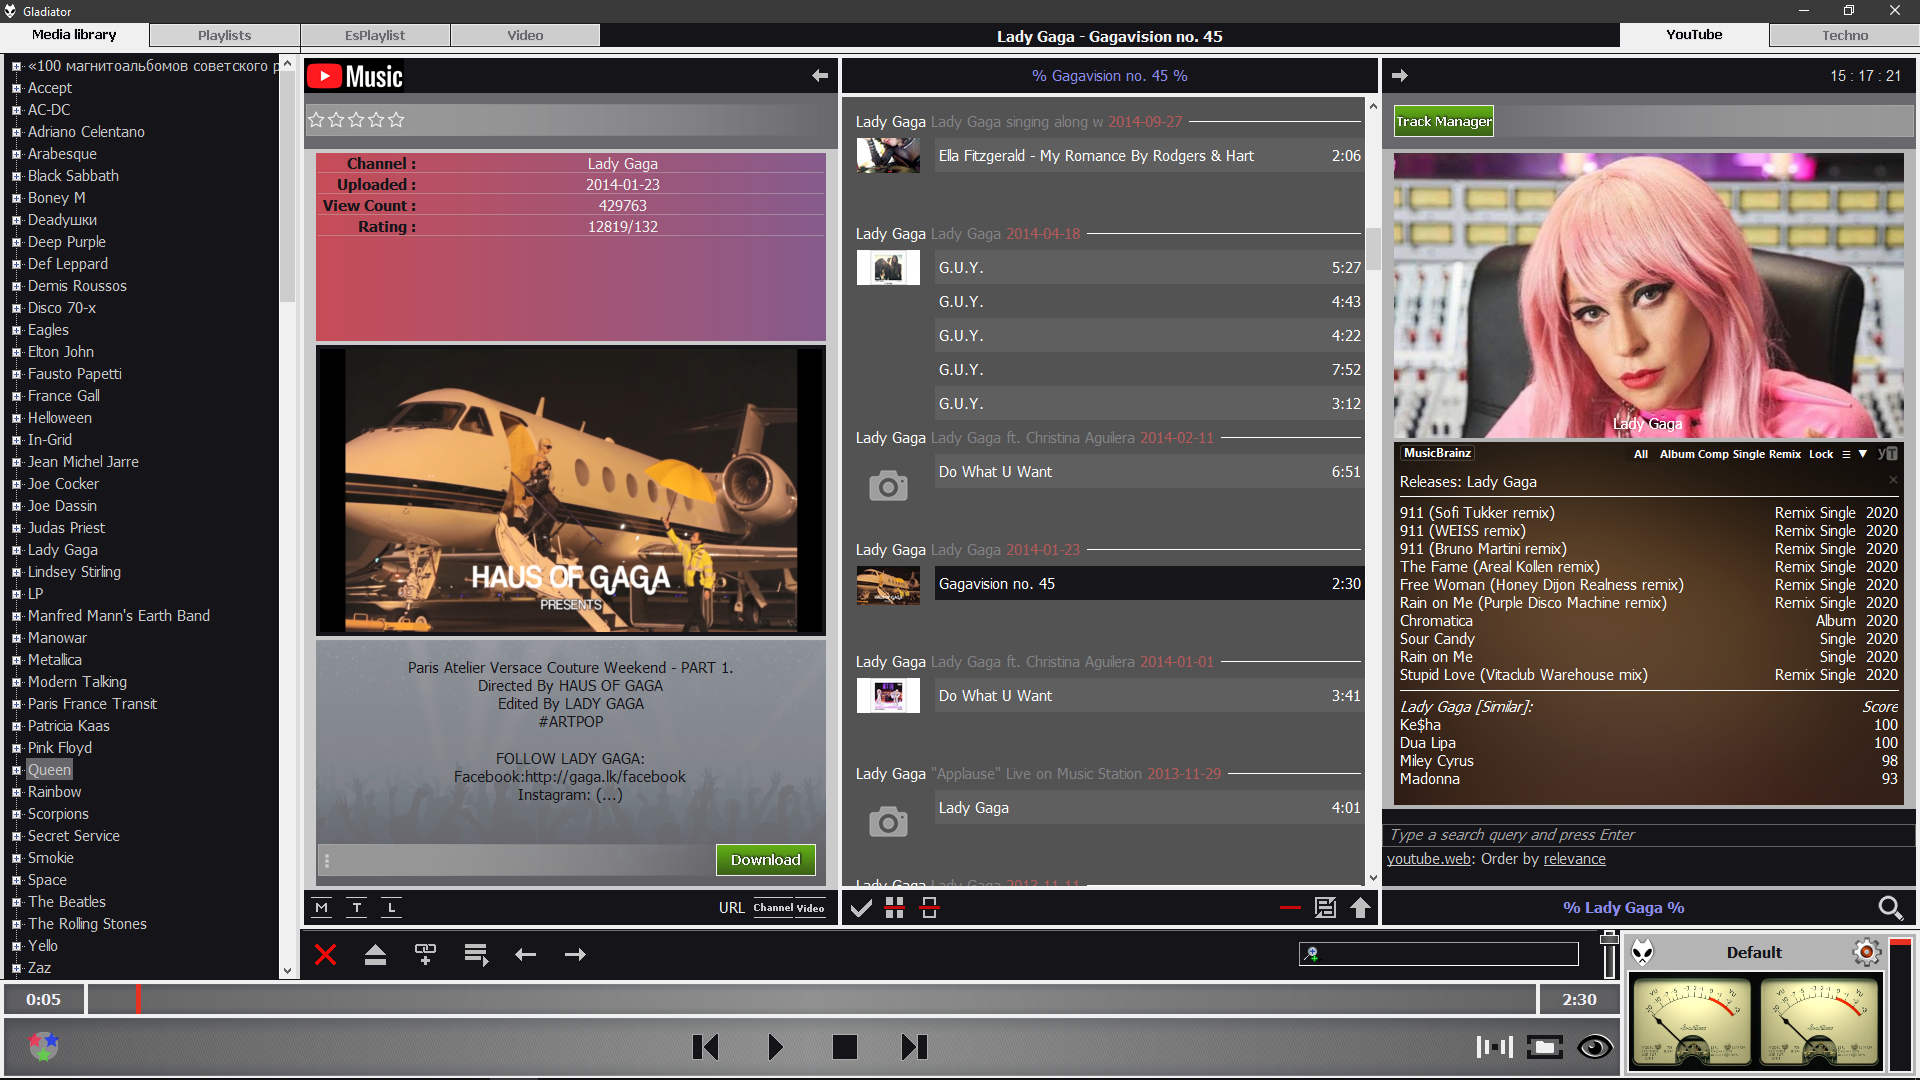Click the red minus remove icon
This screenshot has height=1080, width=1920.
click(1289, 908)
